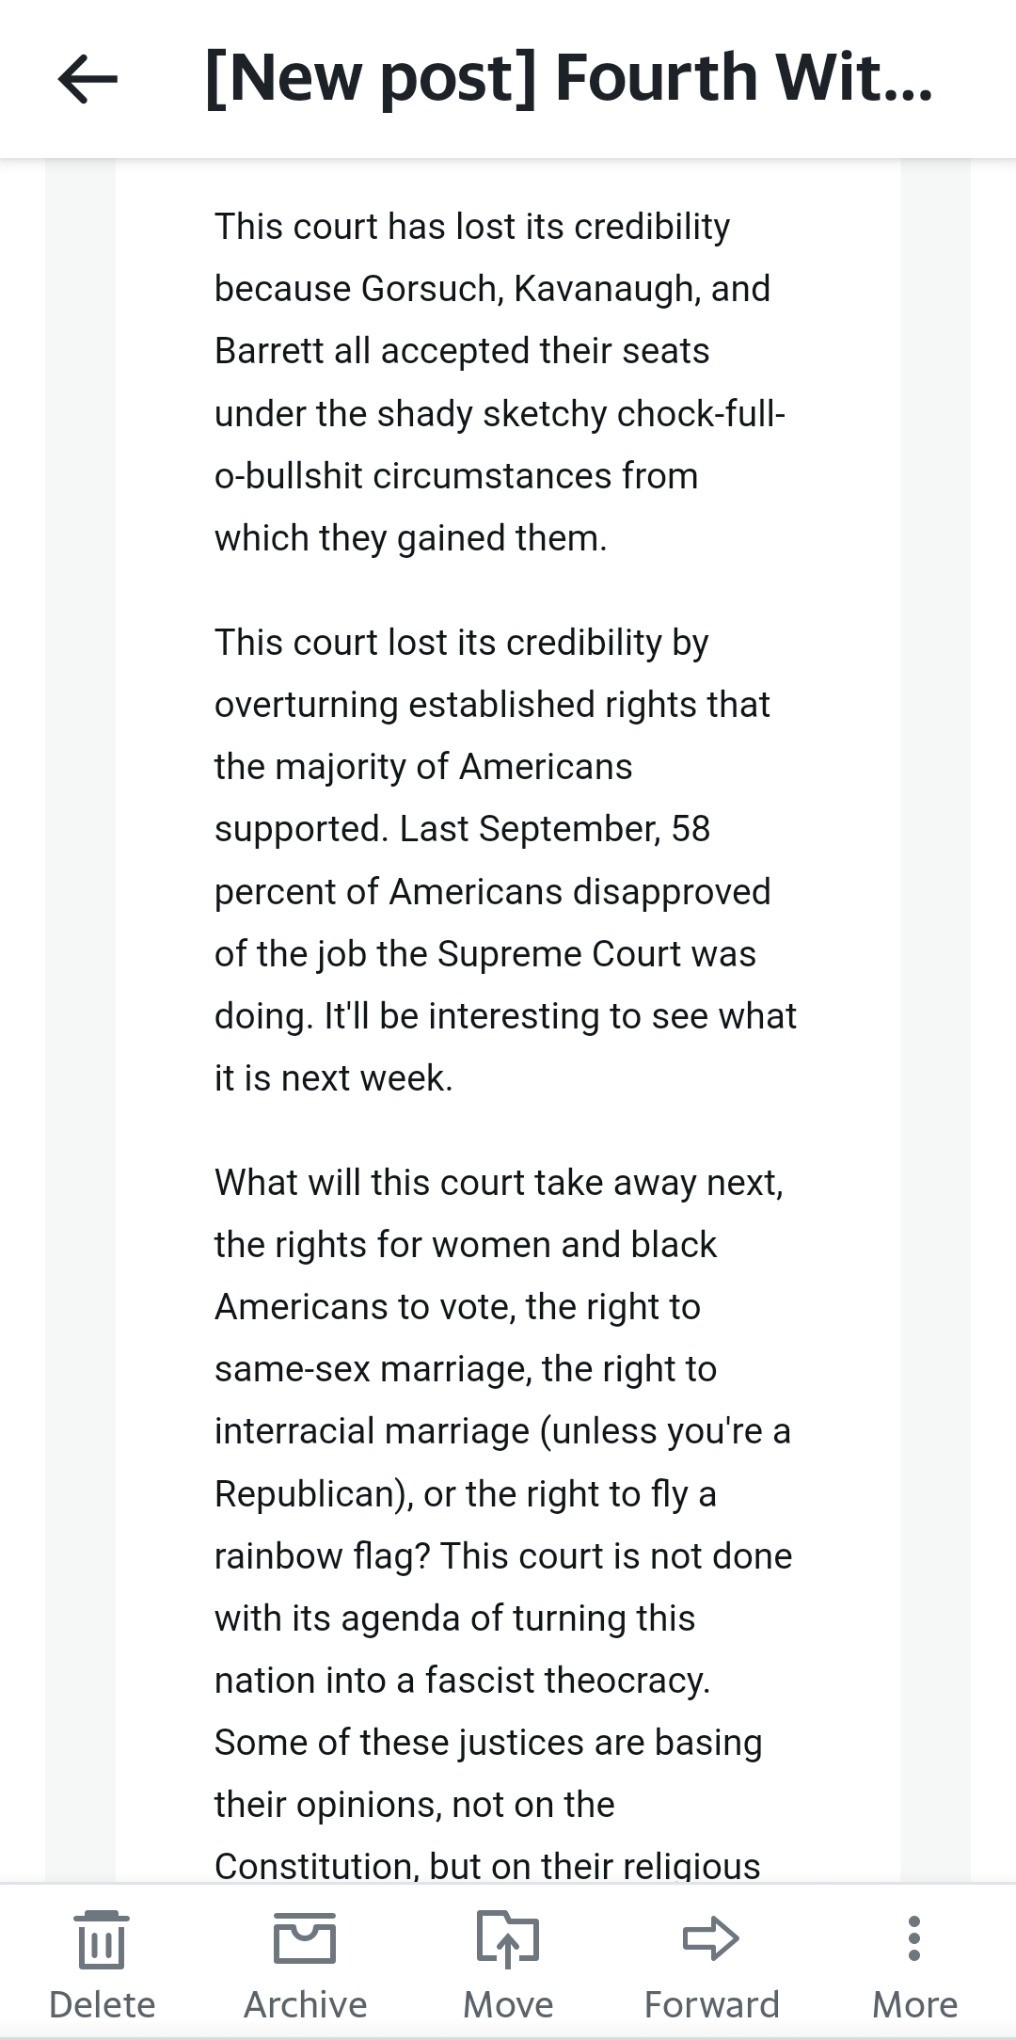This screenshot has width=1016, height=2040.
Task: Click the Move to folder icon
Action: (x=508, y=1939)
